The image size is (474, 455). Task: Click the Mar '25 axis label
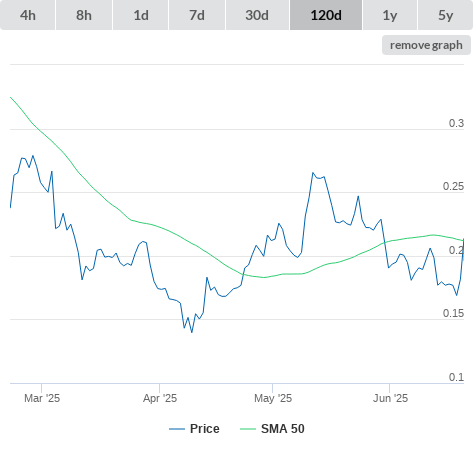(x=42, y=398)
